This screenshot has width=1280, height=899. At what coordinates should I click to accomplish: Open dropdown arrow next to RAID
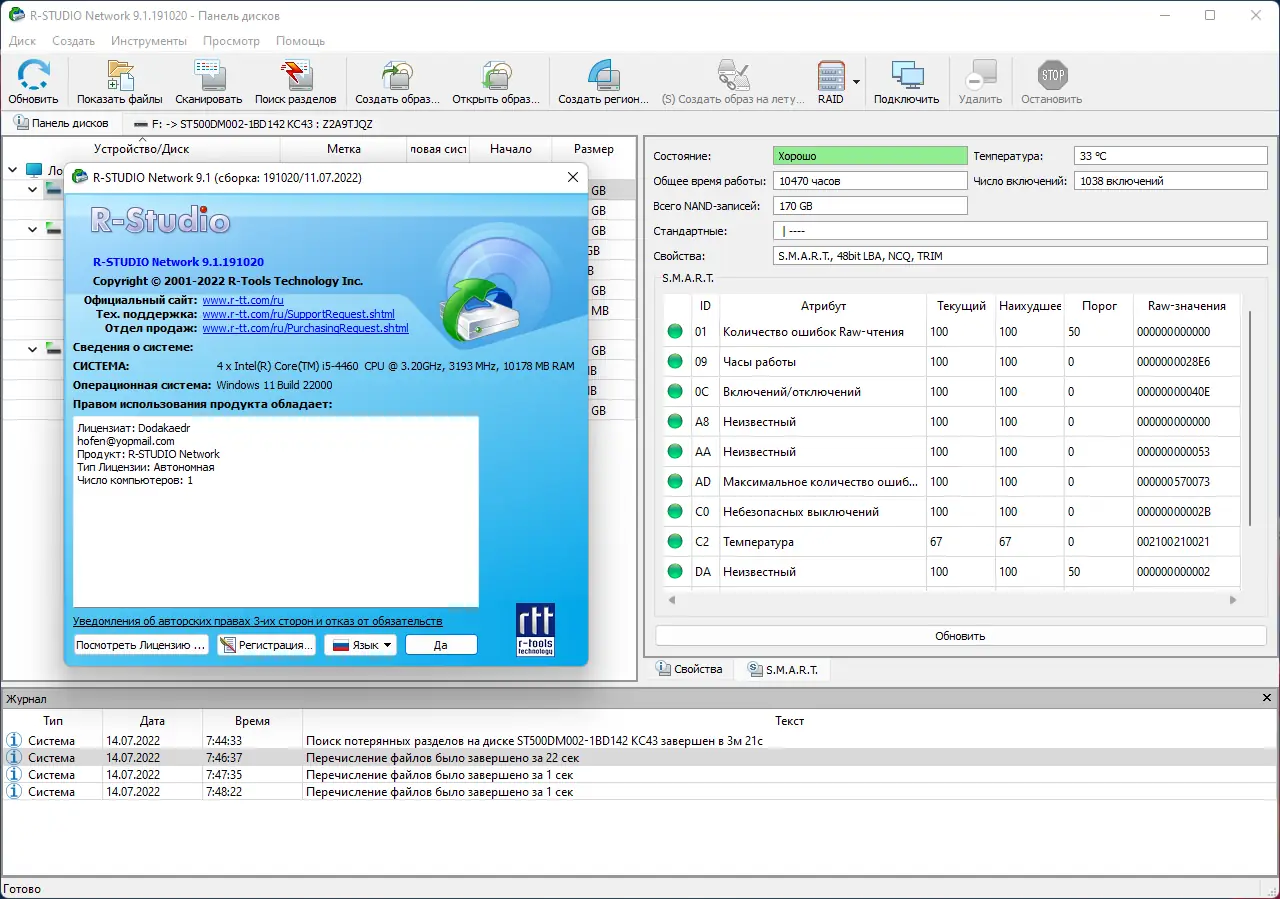(856, 81)
